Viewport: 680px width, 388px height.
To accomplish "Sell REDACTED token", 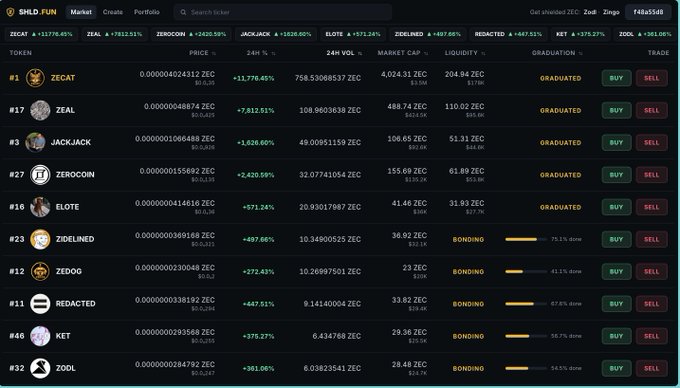I will point(651,304).
